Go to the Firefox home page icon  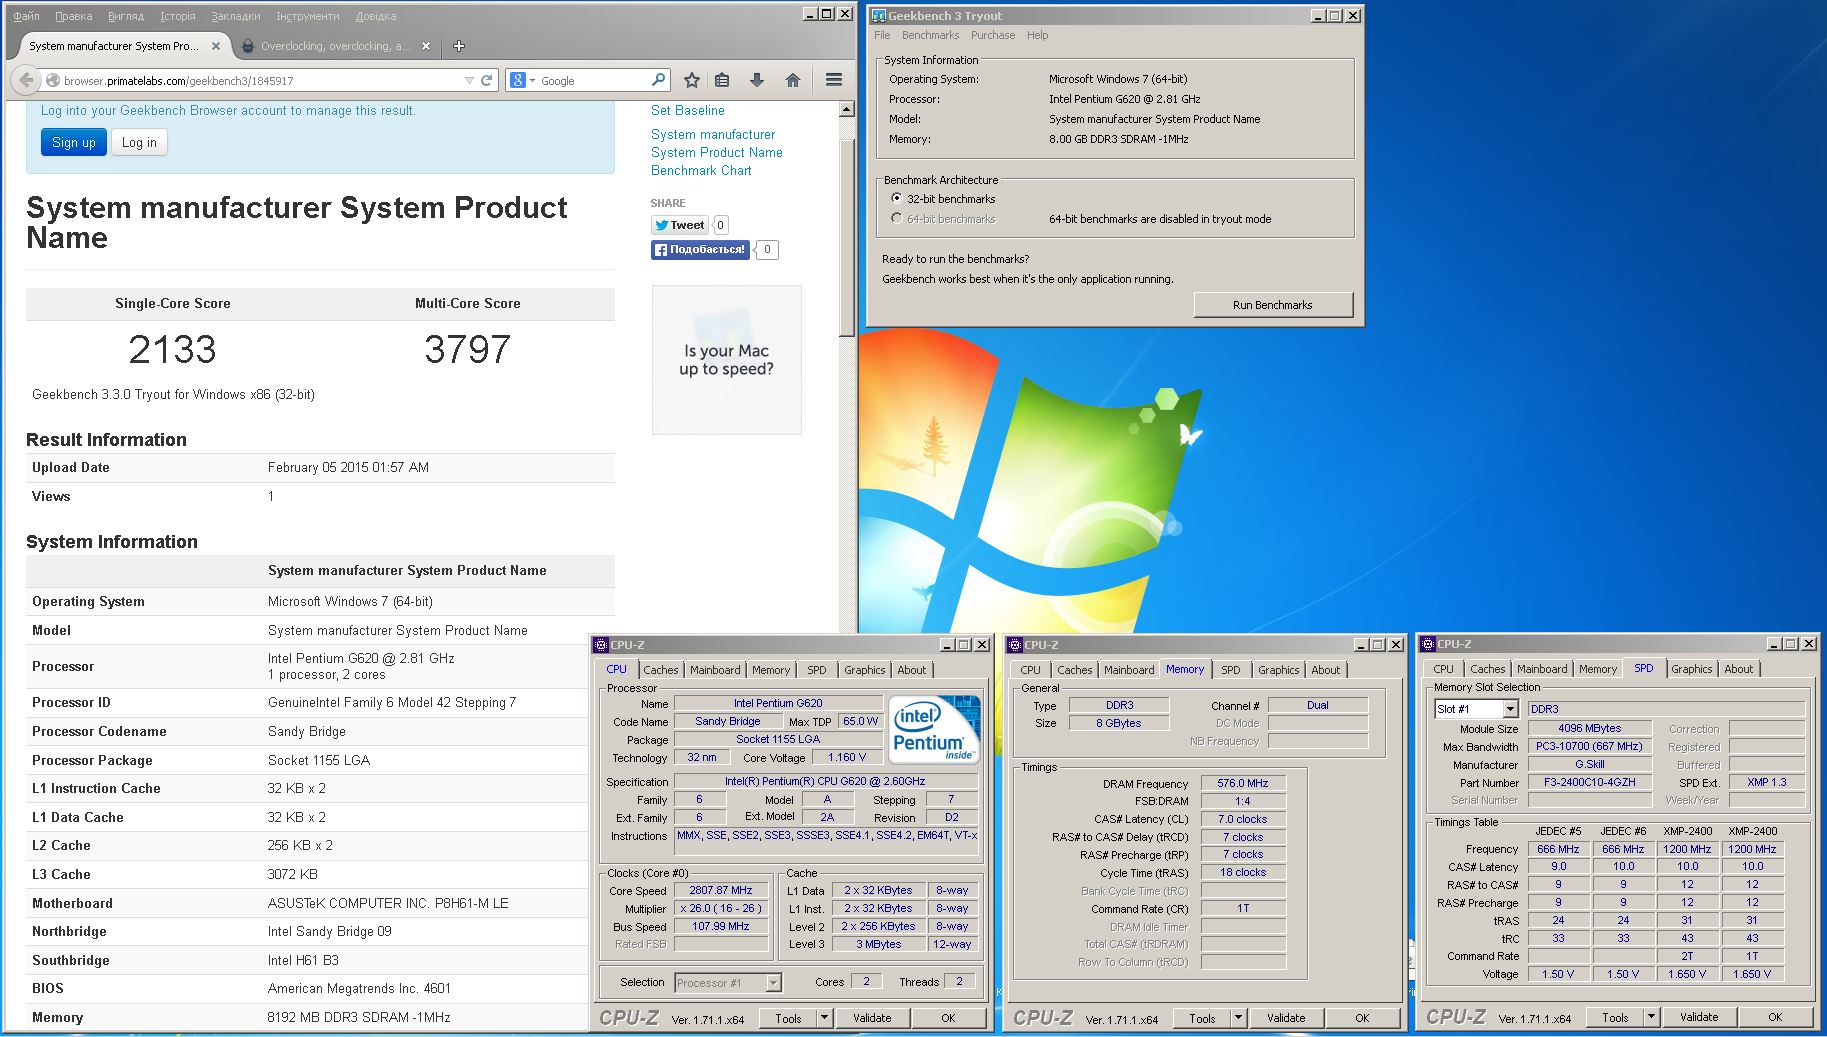[793, 80]
